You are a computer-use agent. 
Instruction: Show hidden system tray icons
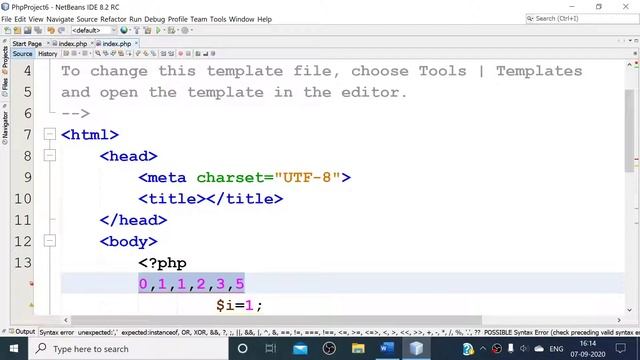click(x=483, y=349)
